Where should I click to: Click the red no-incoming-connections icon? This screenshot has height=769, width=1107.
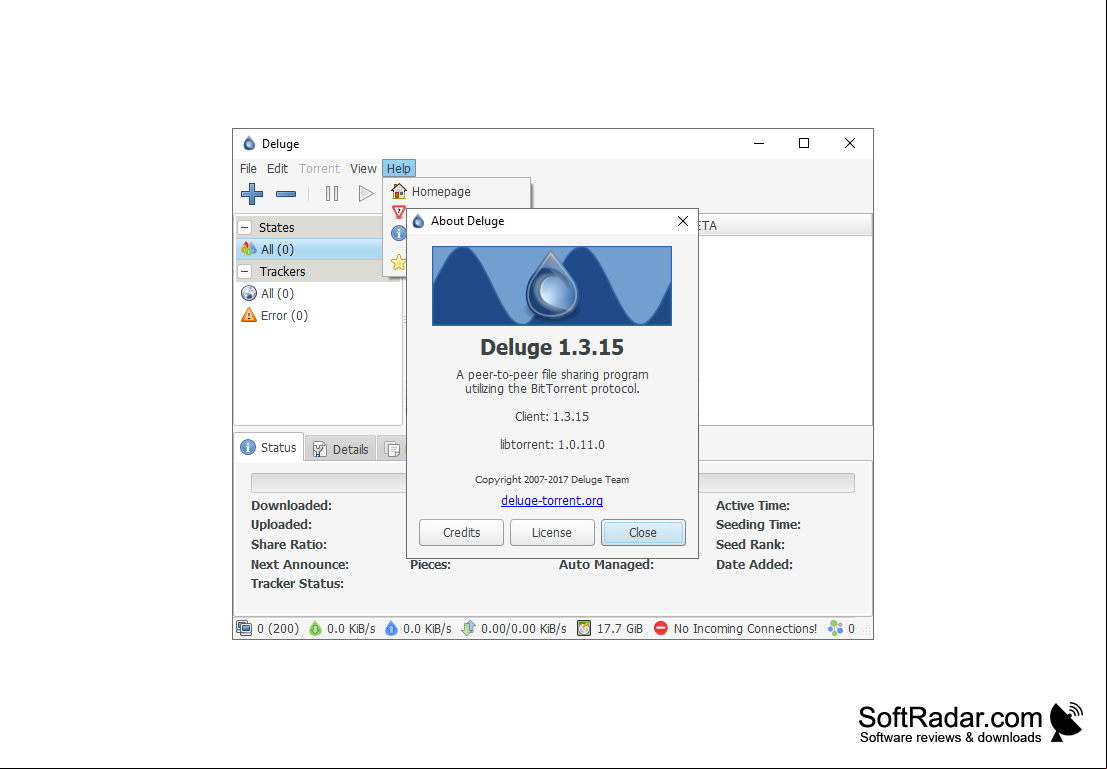tap(661, 628)
